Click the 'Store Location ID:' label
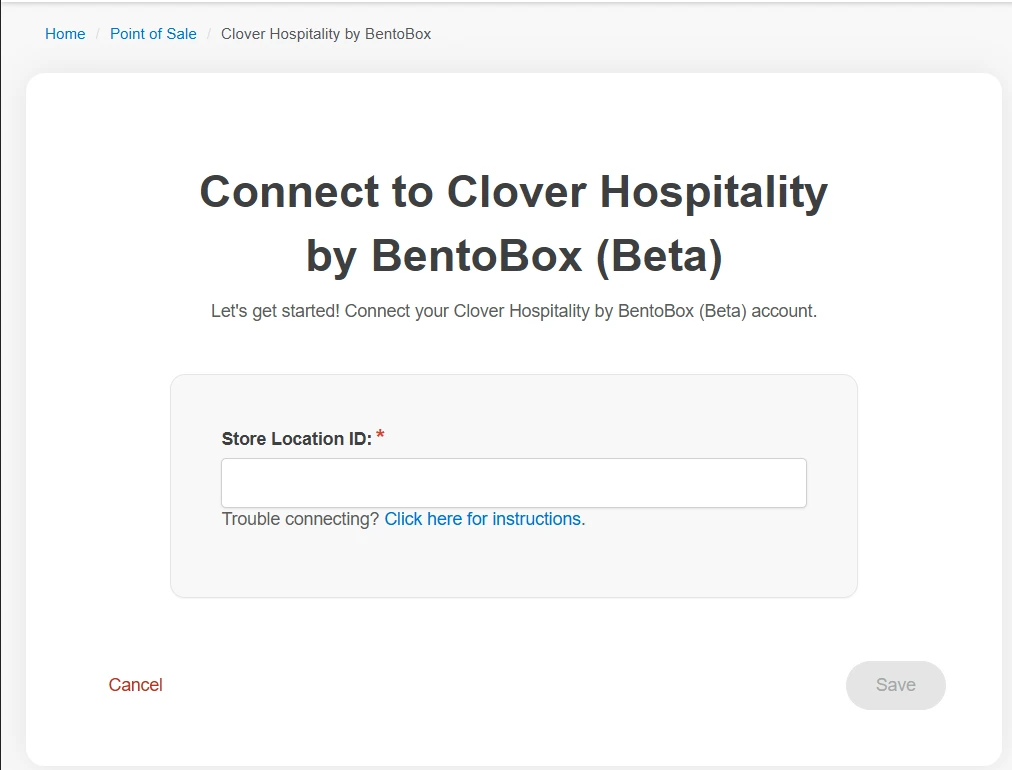Viewport: 1012px width, 770px height. click(296, 439)
